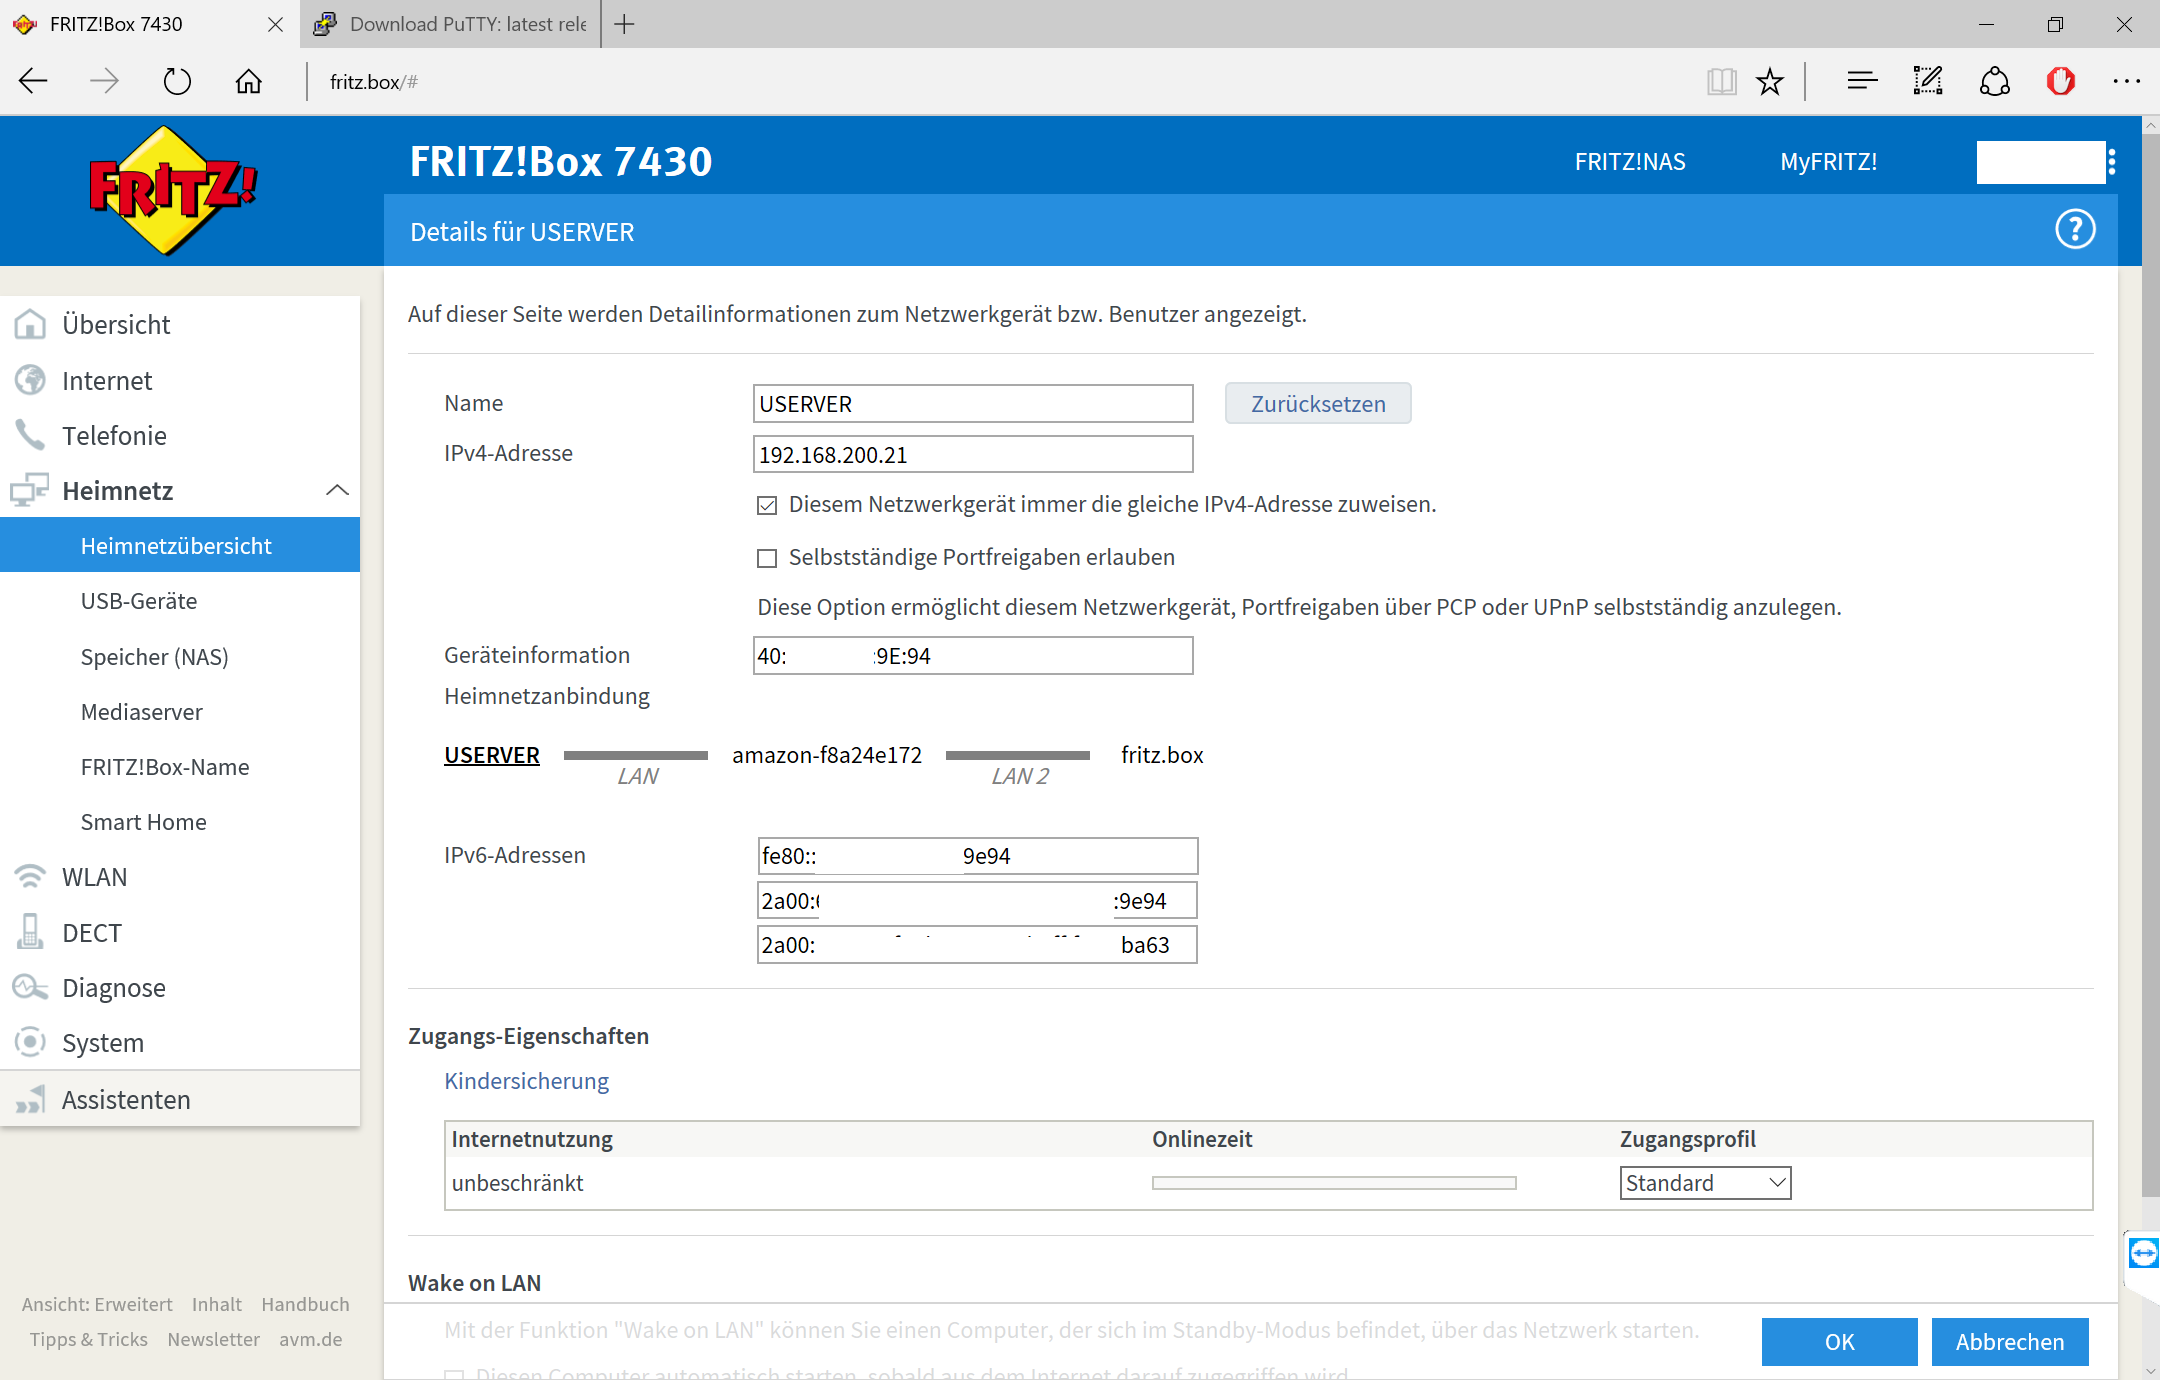Click the browser refresh button

click(x=177, y=82)
